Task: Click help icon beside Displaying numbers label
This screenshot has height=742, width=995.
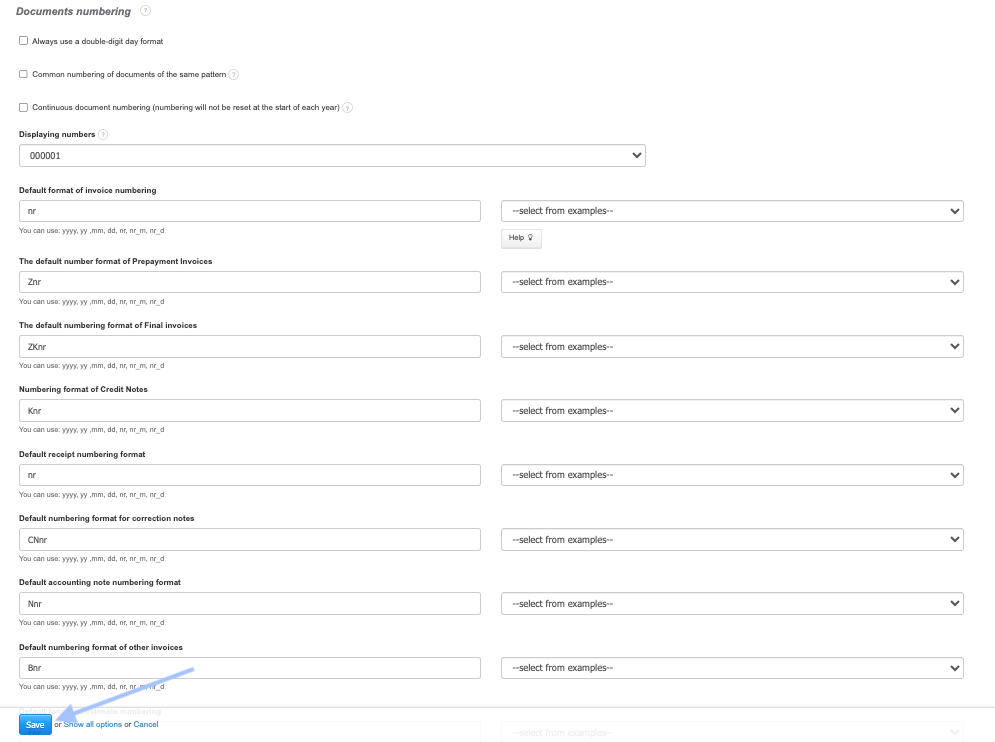Action: (103, 134)
